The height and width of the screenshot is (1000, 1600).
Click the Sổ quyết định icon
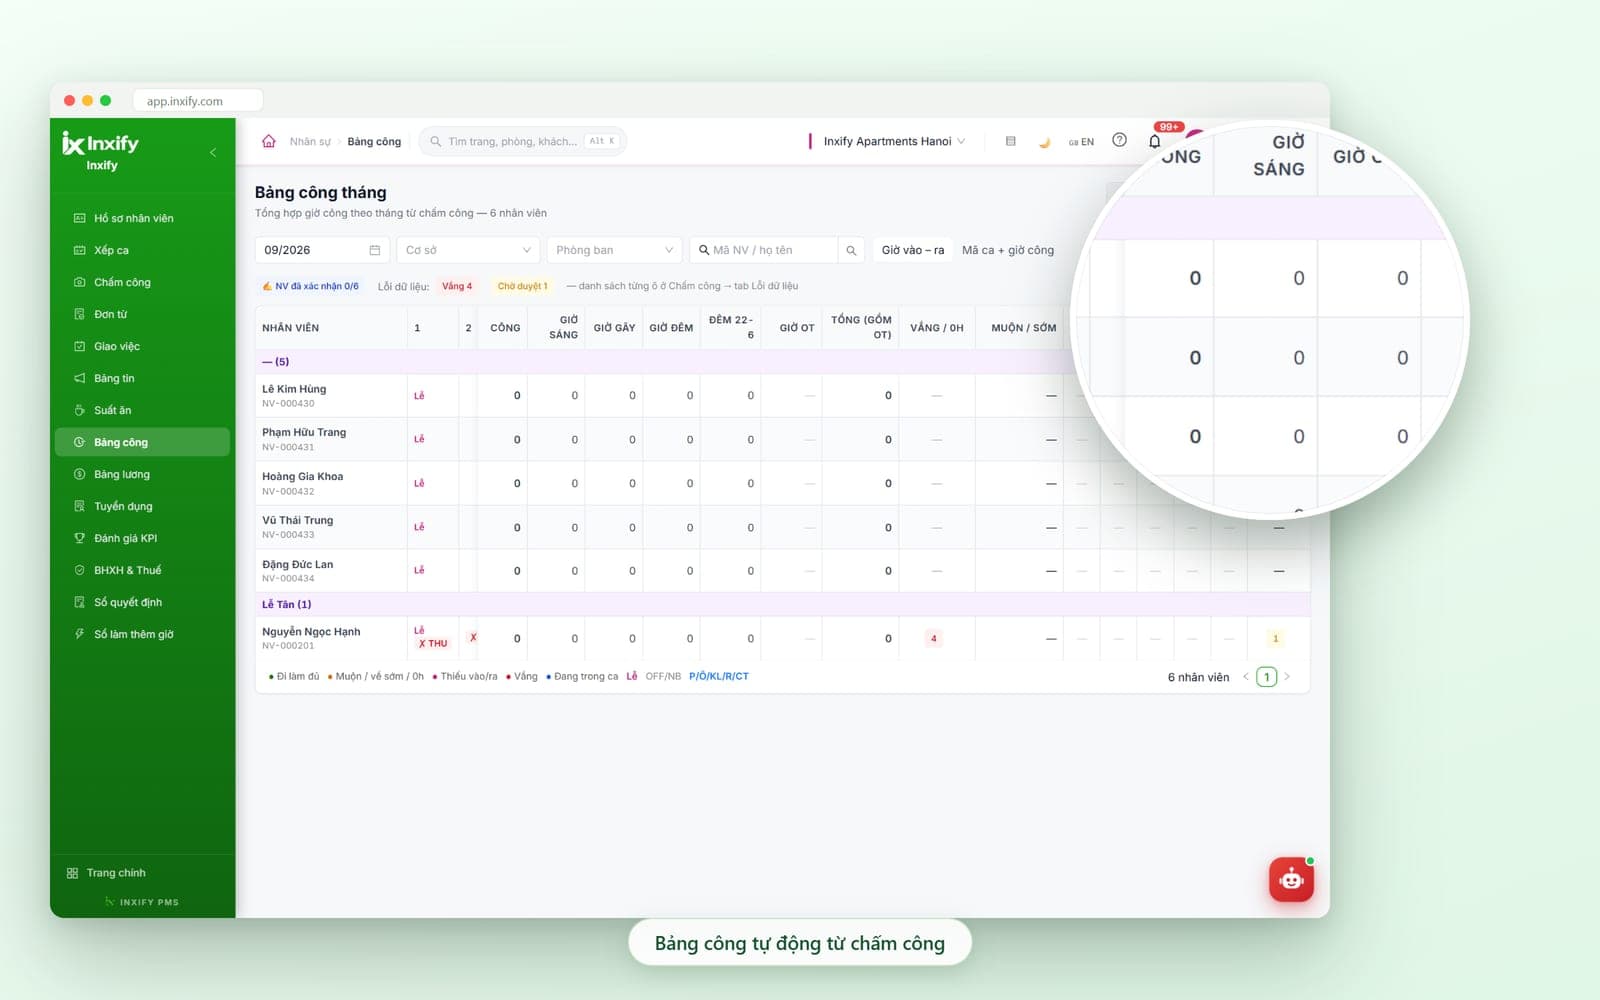click(79, 602)
